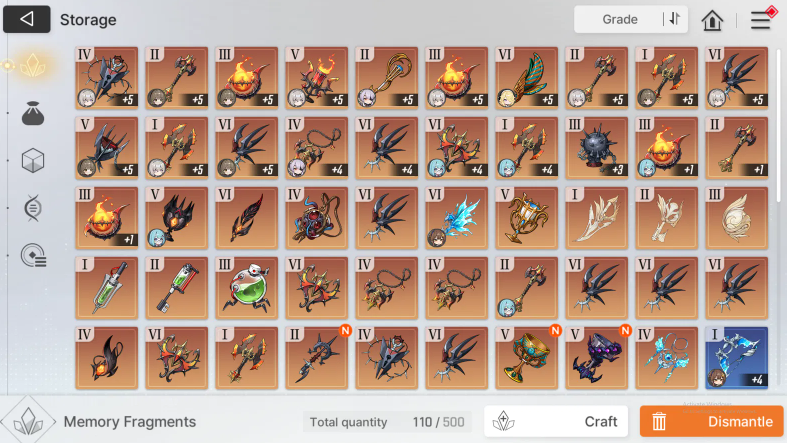Toggle the sort order arrows beside Grade
The height and width of the screenshot is (443, 787).
674,19
